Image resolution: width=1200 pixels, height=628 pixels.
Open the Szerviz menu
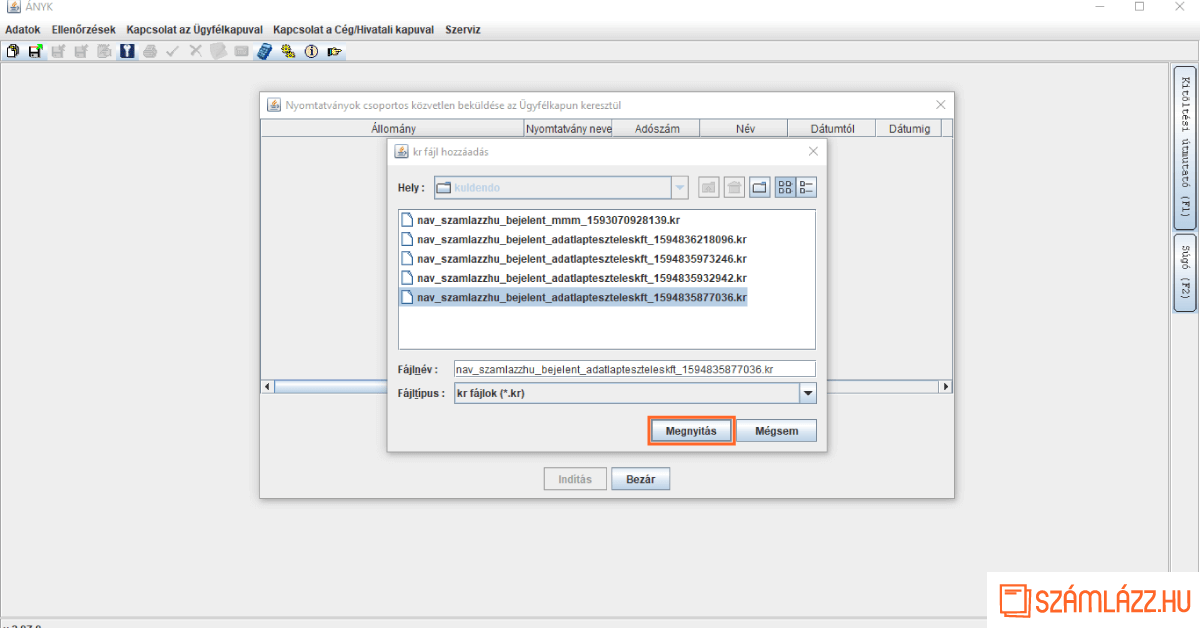click(463, 30)
